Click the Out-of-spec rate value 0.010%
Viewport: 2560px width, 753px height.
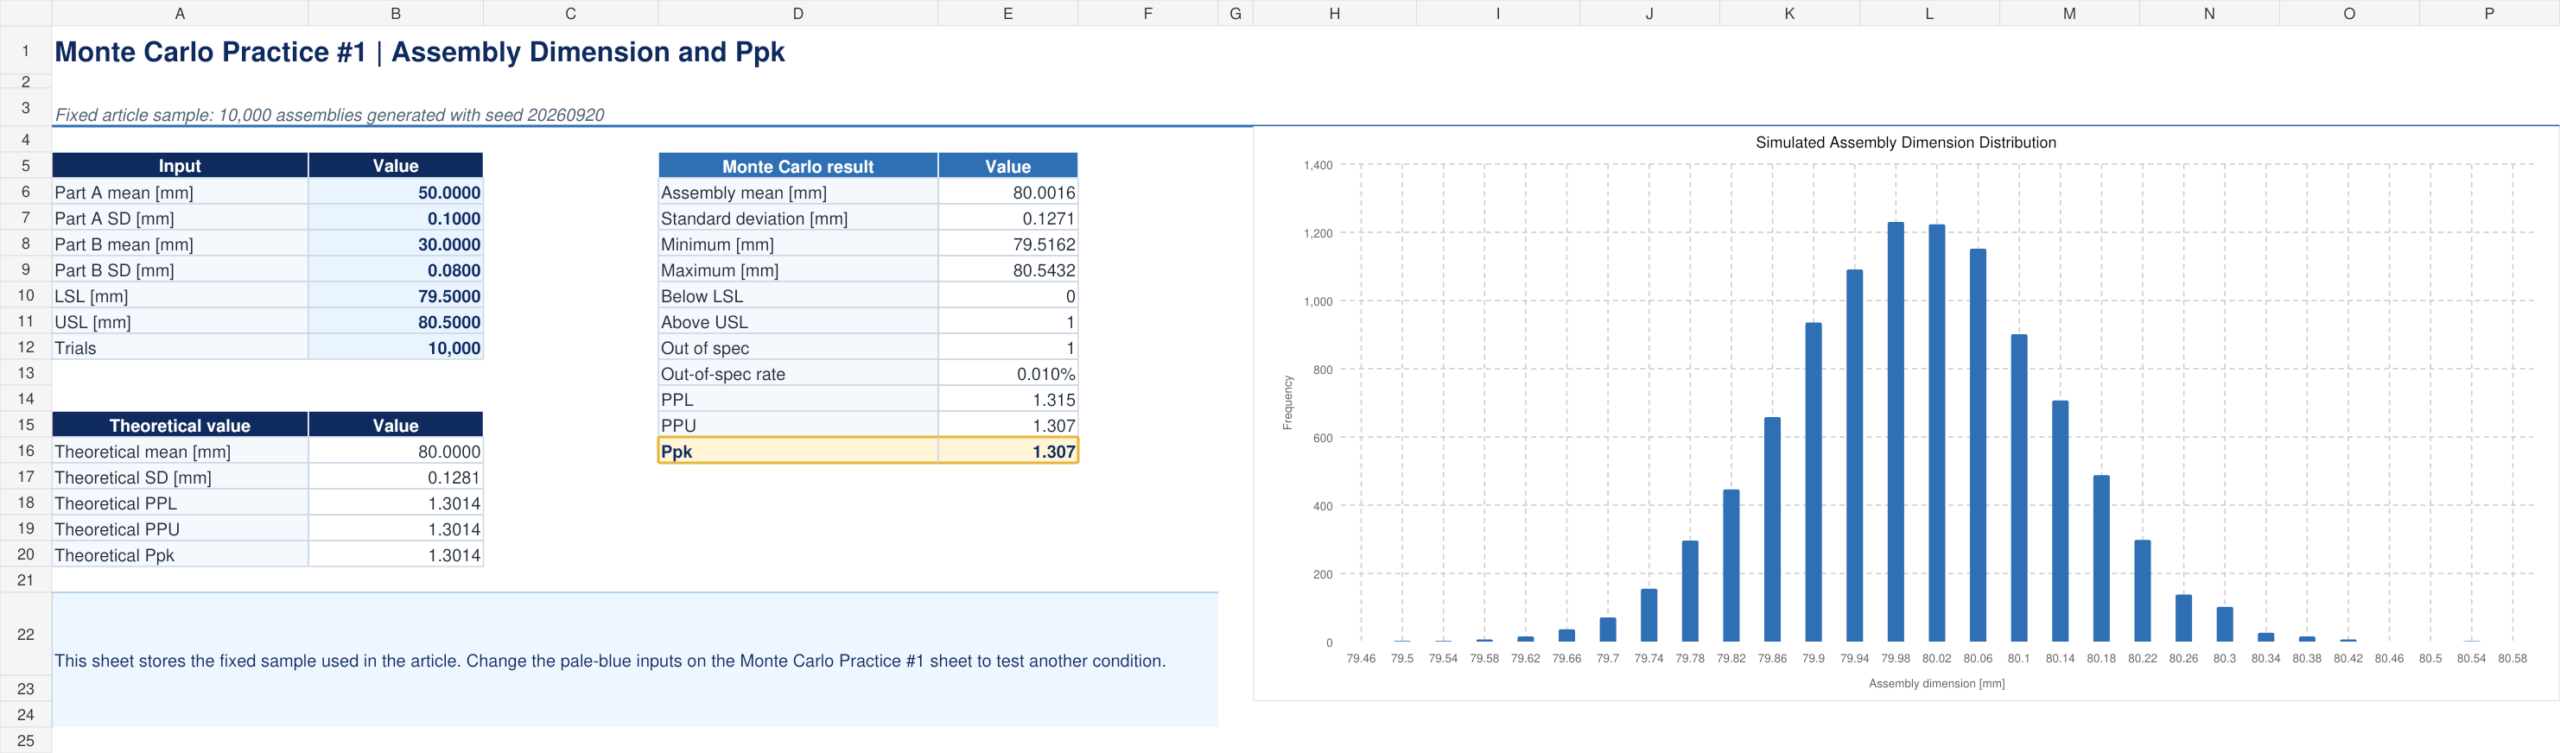(1007, 374)
